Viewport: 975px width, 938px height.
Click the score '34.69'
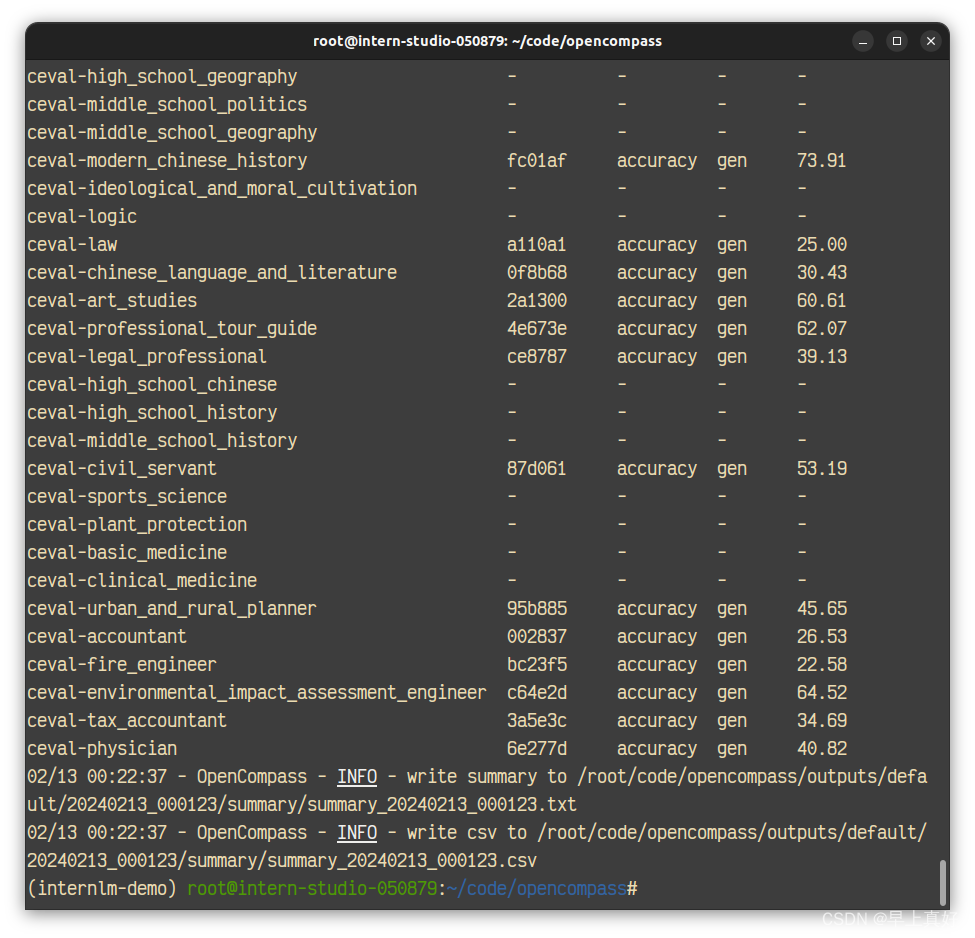821,720
